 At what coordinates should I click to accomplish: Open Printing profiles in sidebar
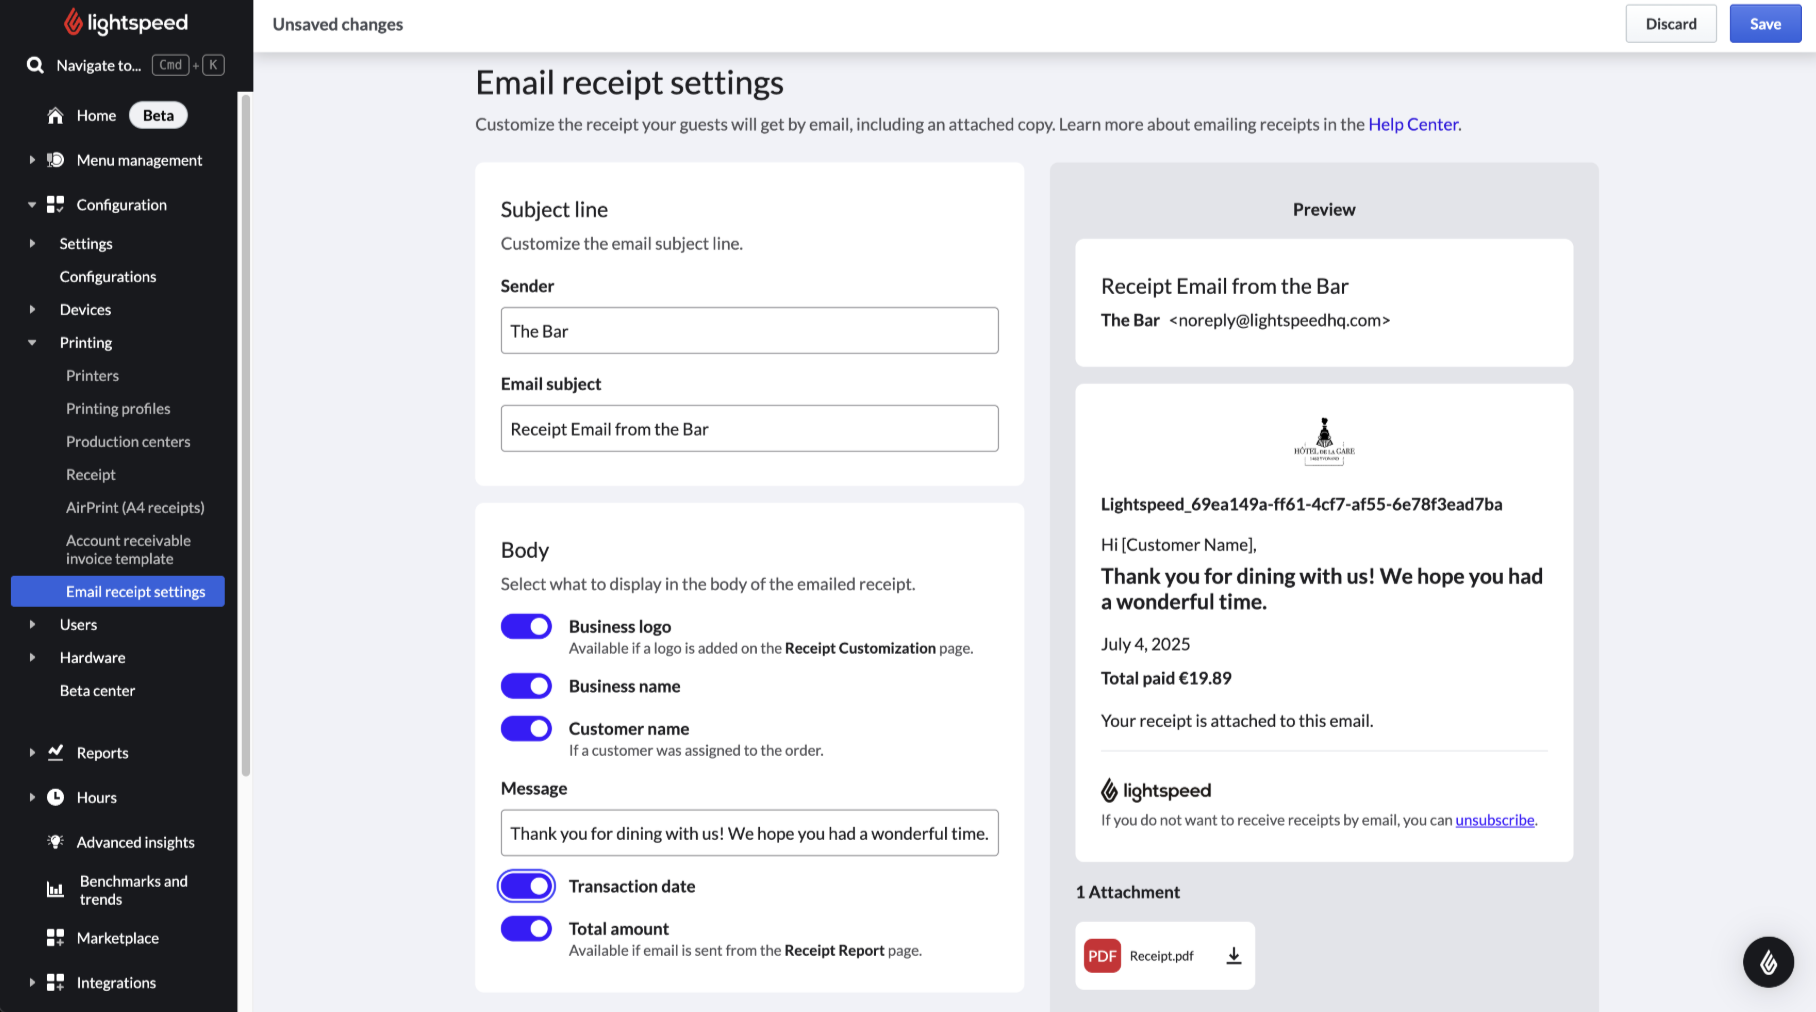[x=118, y=409]
